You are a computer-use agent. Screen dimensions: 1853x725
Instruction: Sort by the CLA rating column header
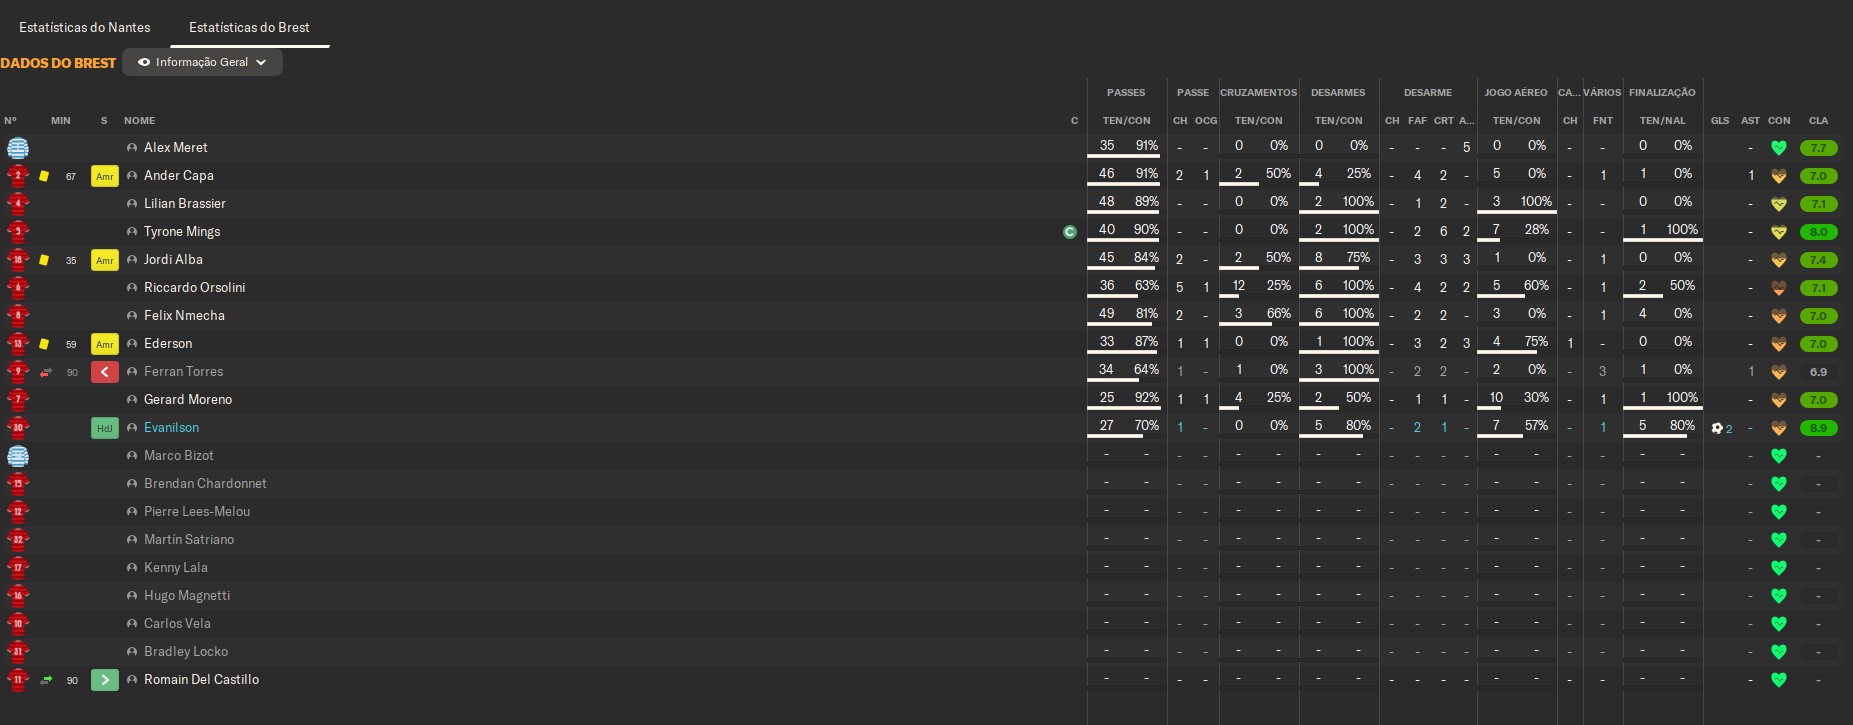(x=1818, y=120)
